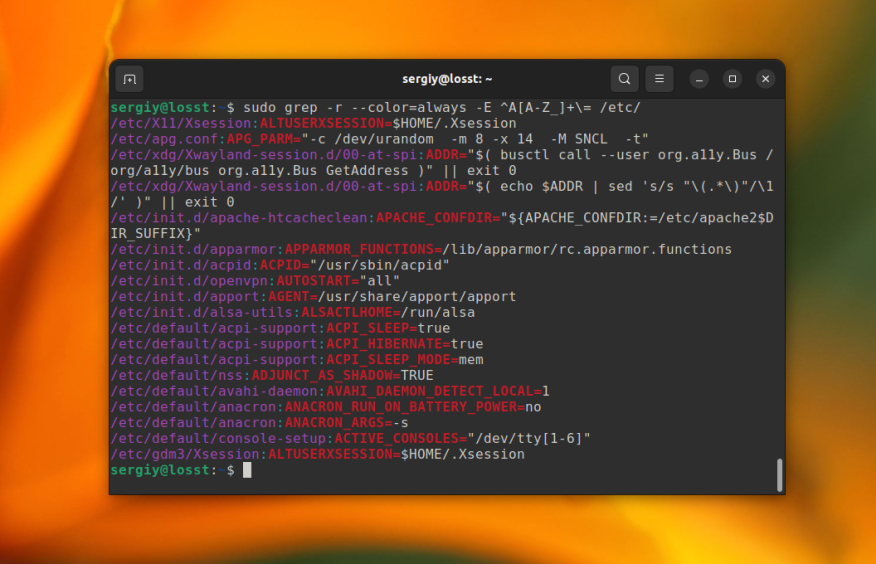Screen dimensions: 876x564
Task: Open a new terminal tab
Action: pyautogui.click(x=130, y=79)
